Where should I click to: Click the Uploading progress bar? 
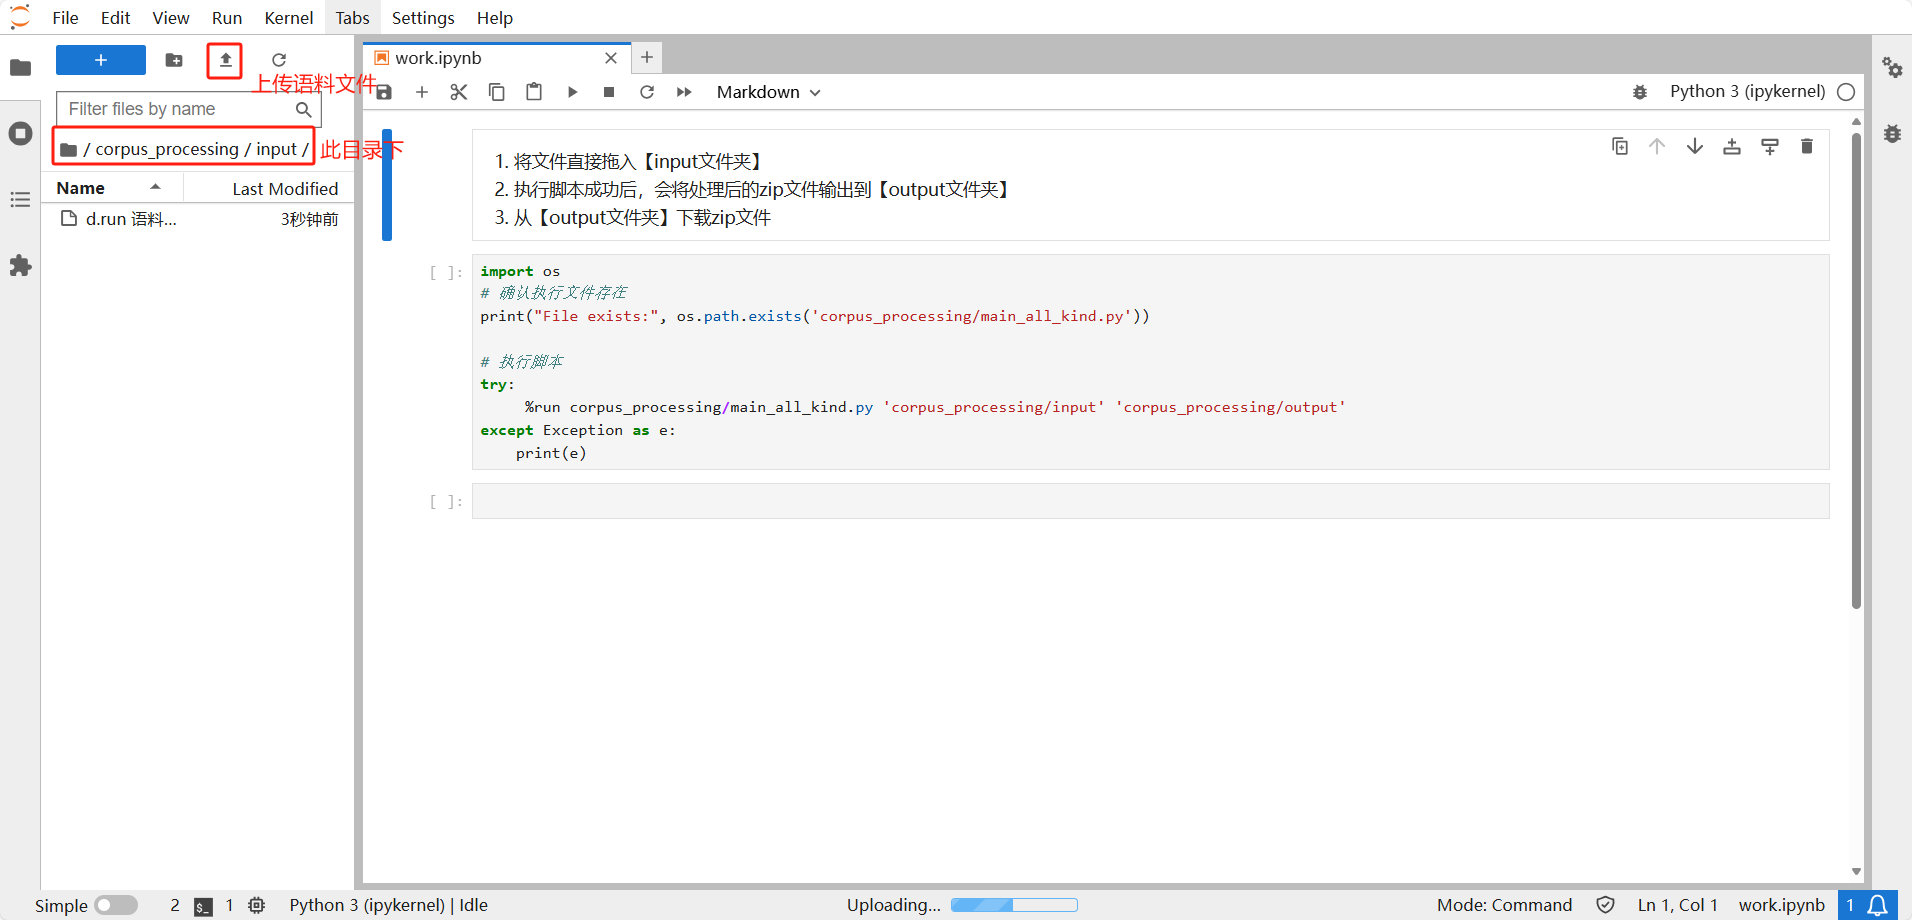pos(1013,905)
